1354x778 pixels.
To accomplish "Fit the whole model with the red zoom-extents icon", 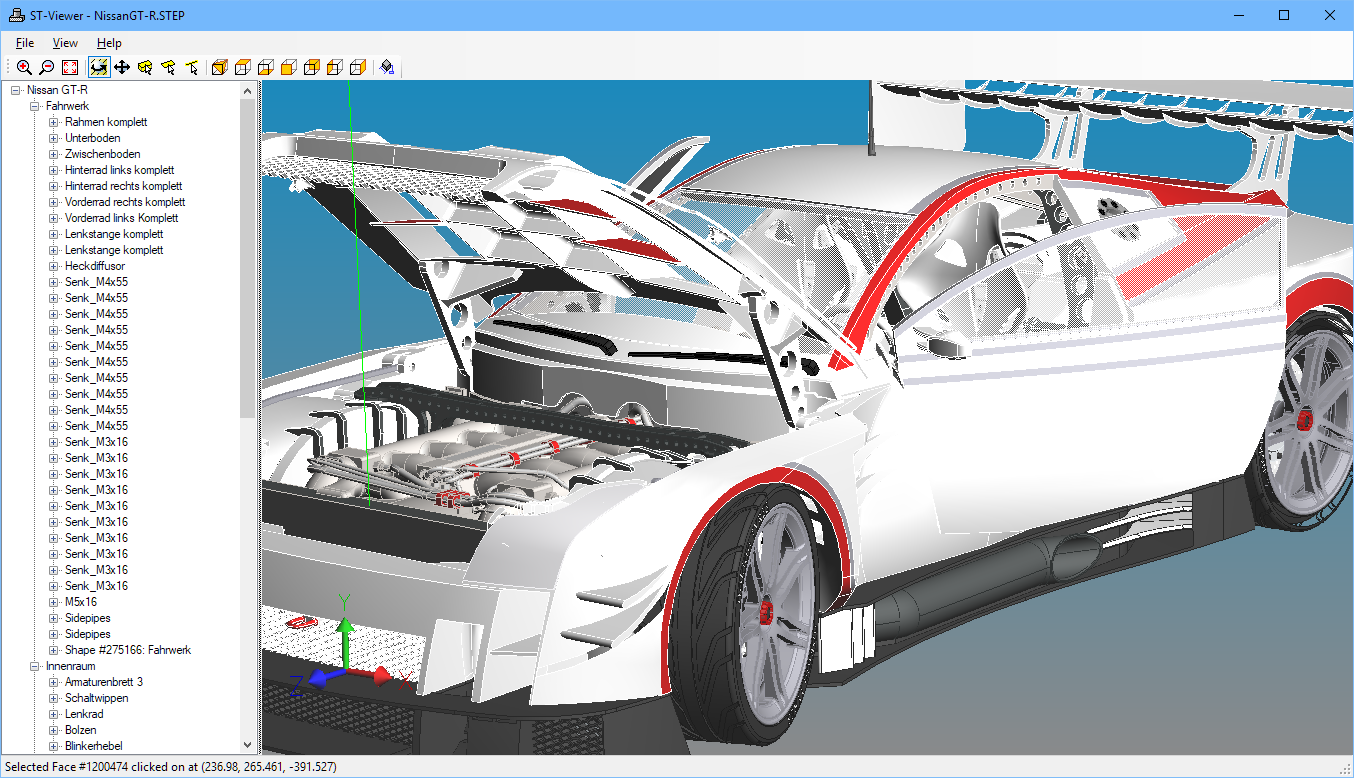I will pyautogui.click(x=70, y=67).
